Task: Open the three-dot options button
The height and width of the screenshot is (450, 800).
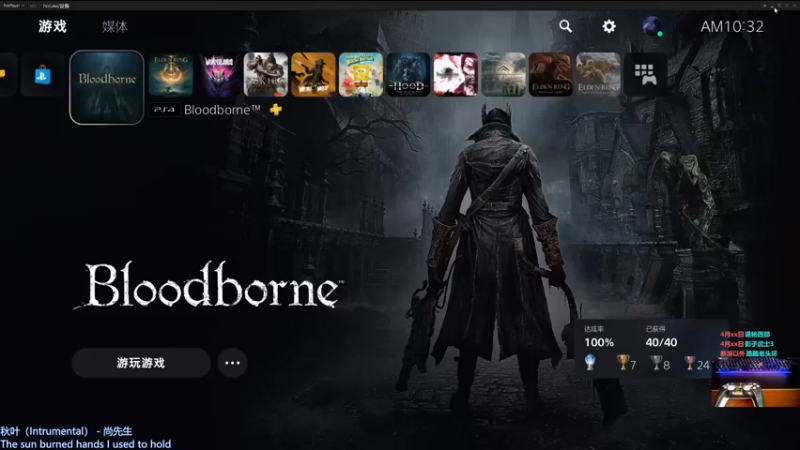Action: point(232,363)
